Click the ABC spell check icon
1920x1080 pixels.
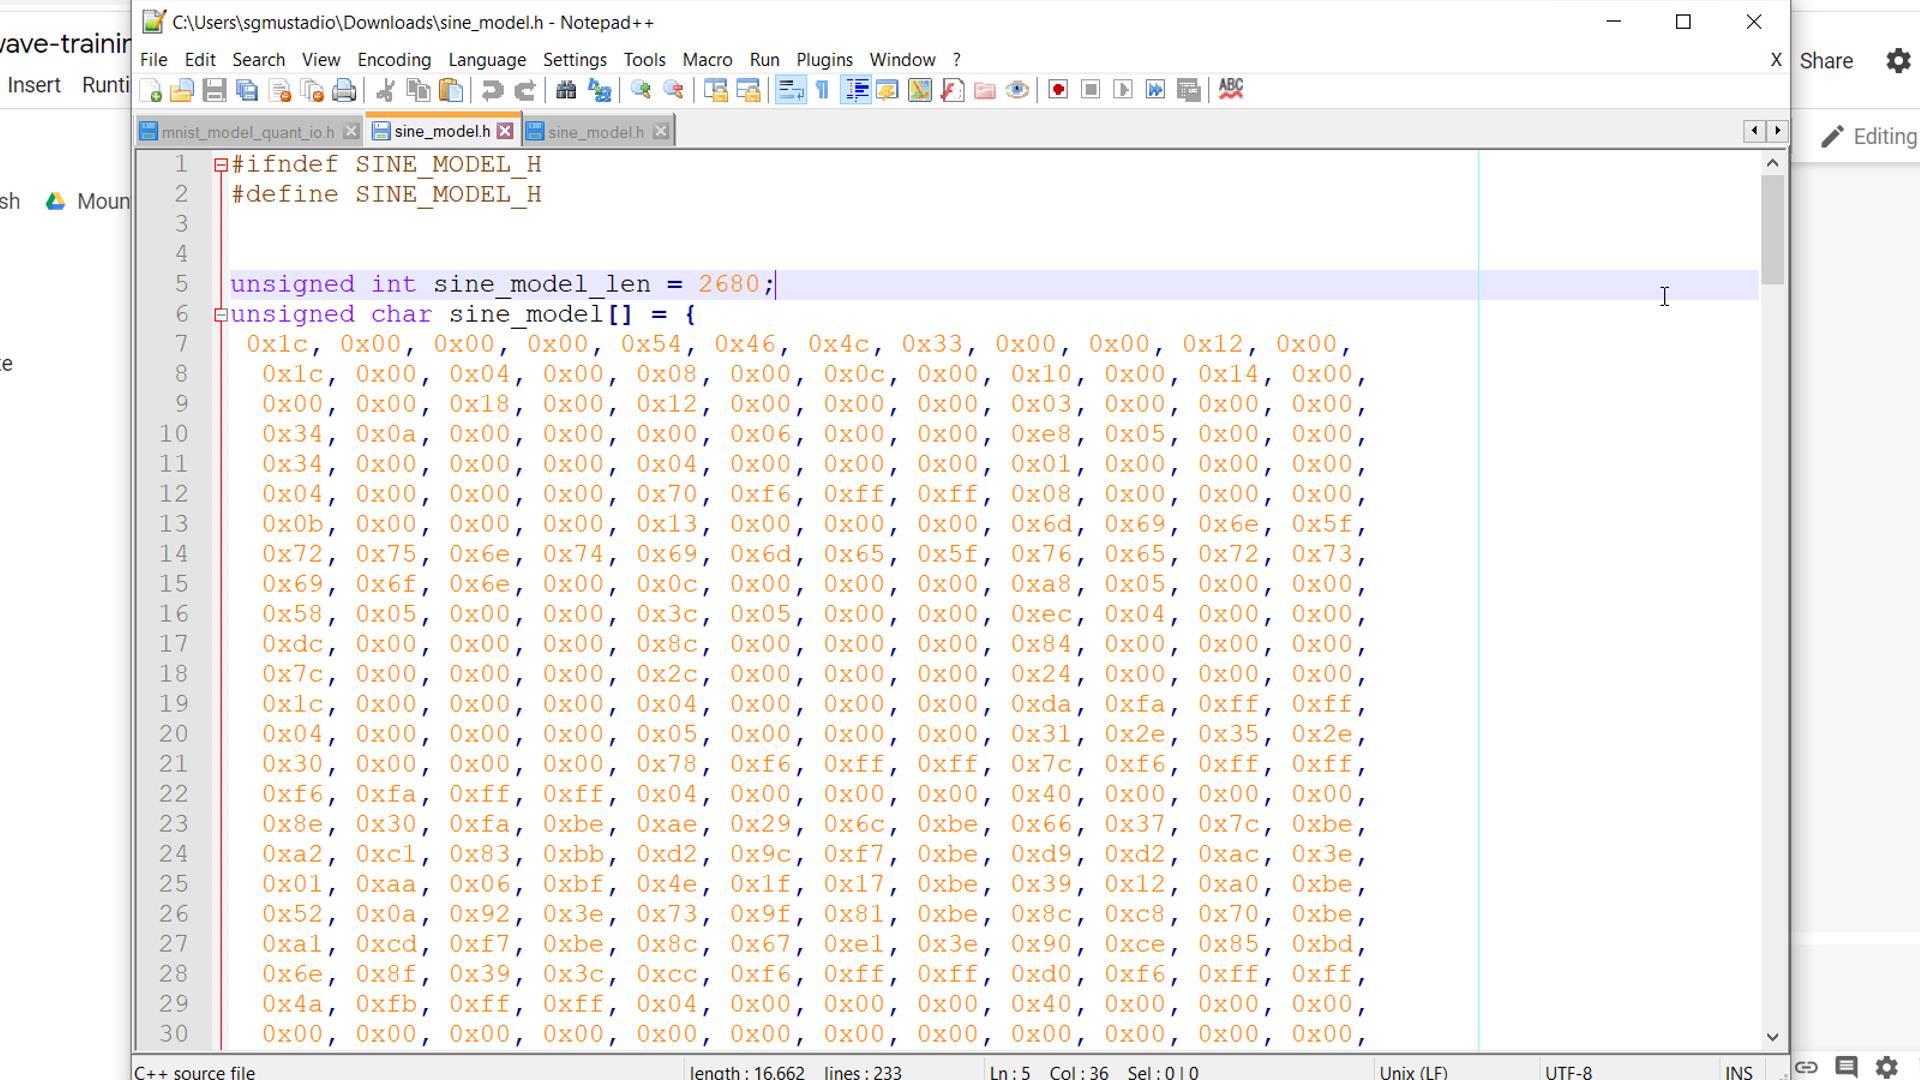[1231, 91]
